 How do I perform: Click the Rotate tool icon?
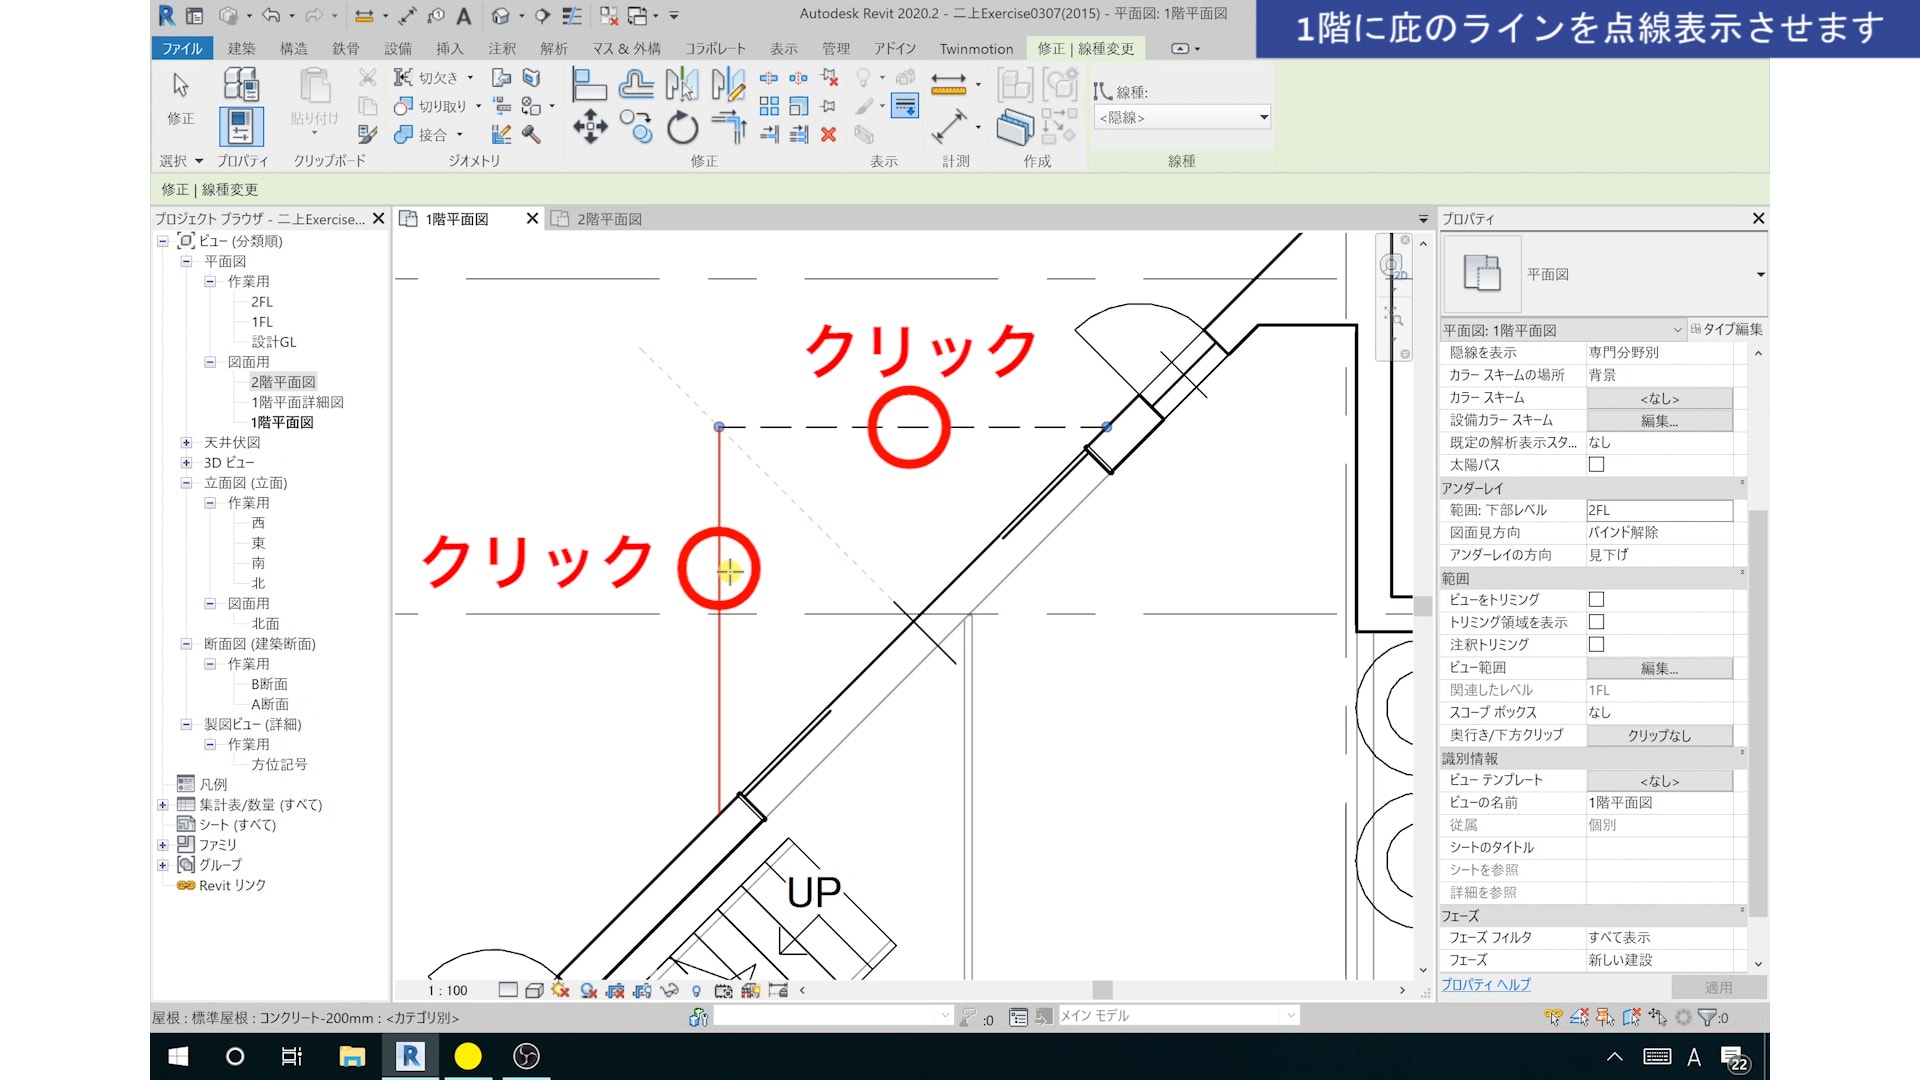(682, 127)
